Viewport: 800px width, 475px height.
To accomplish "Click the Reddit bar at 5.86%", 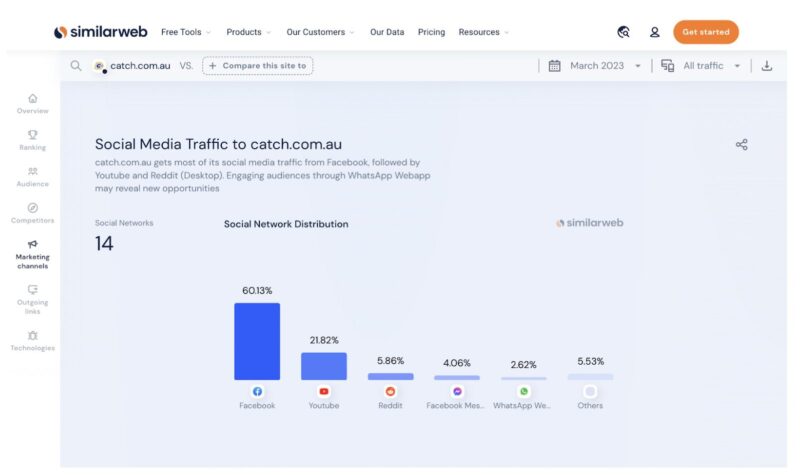I will pyautogui.click(x=390, y=377).
